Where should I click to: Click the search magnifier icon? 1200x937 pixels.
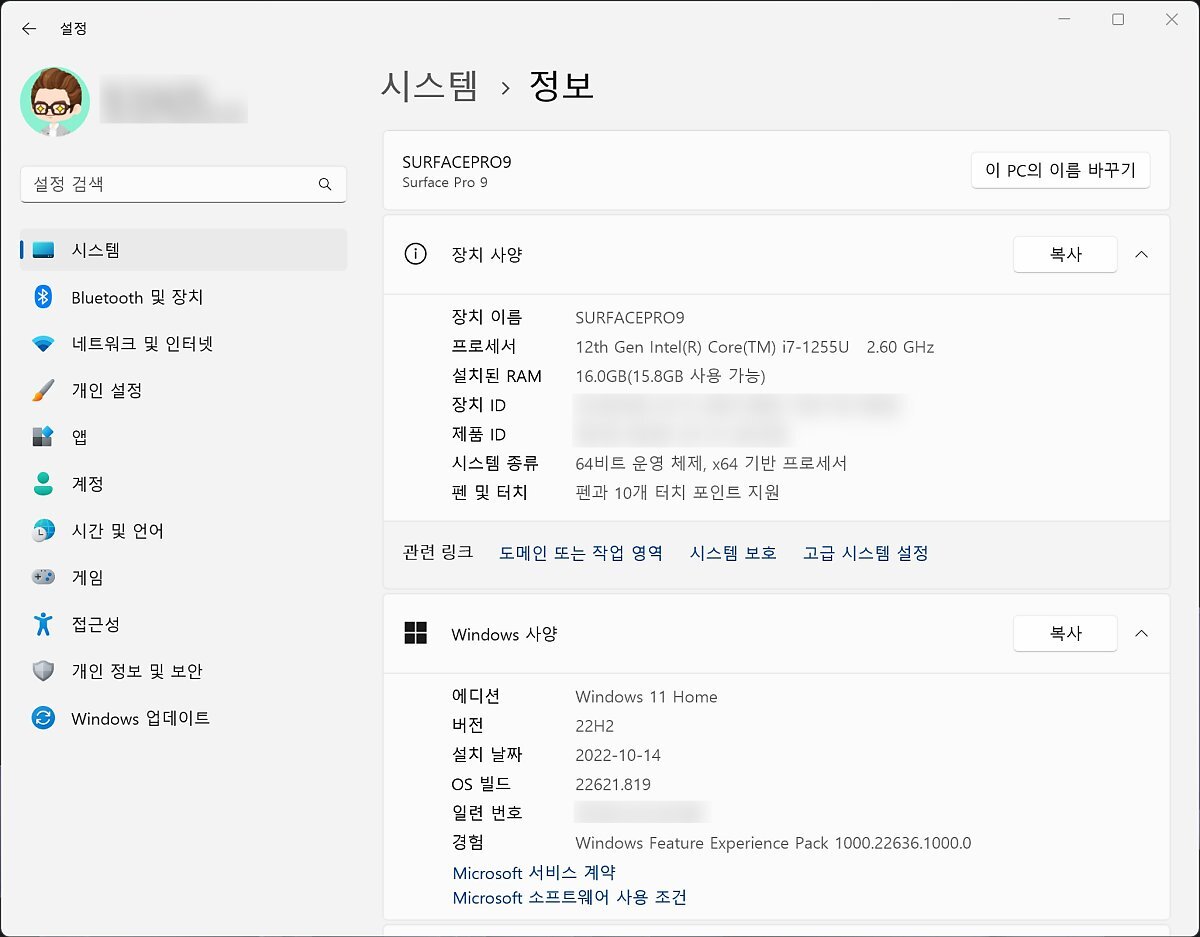[325, 184]
